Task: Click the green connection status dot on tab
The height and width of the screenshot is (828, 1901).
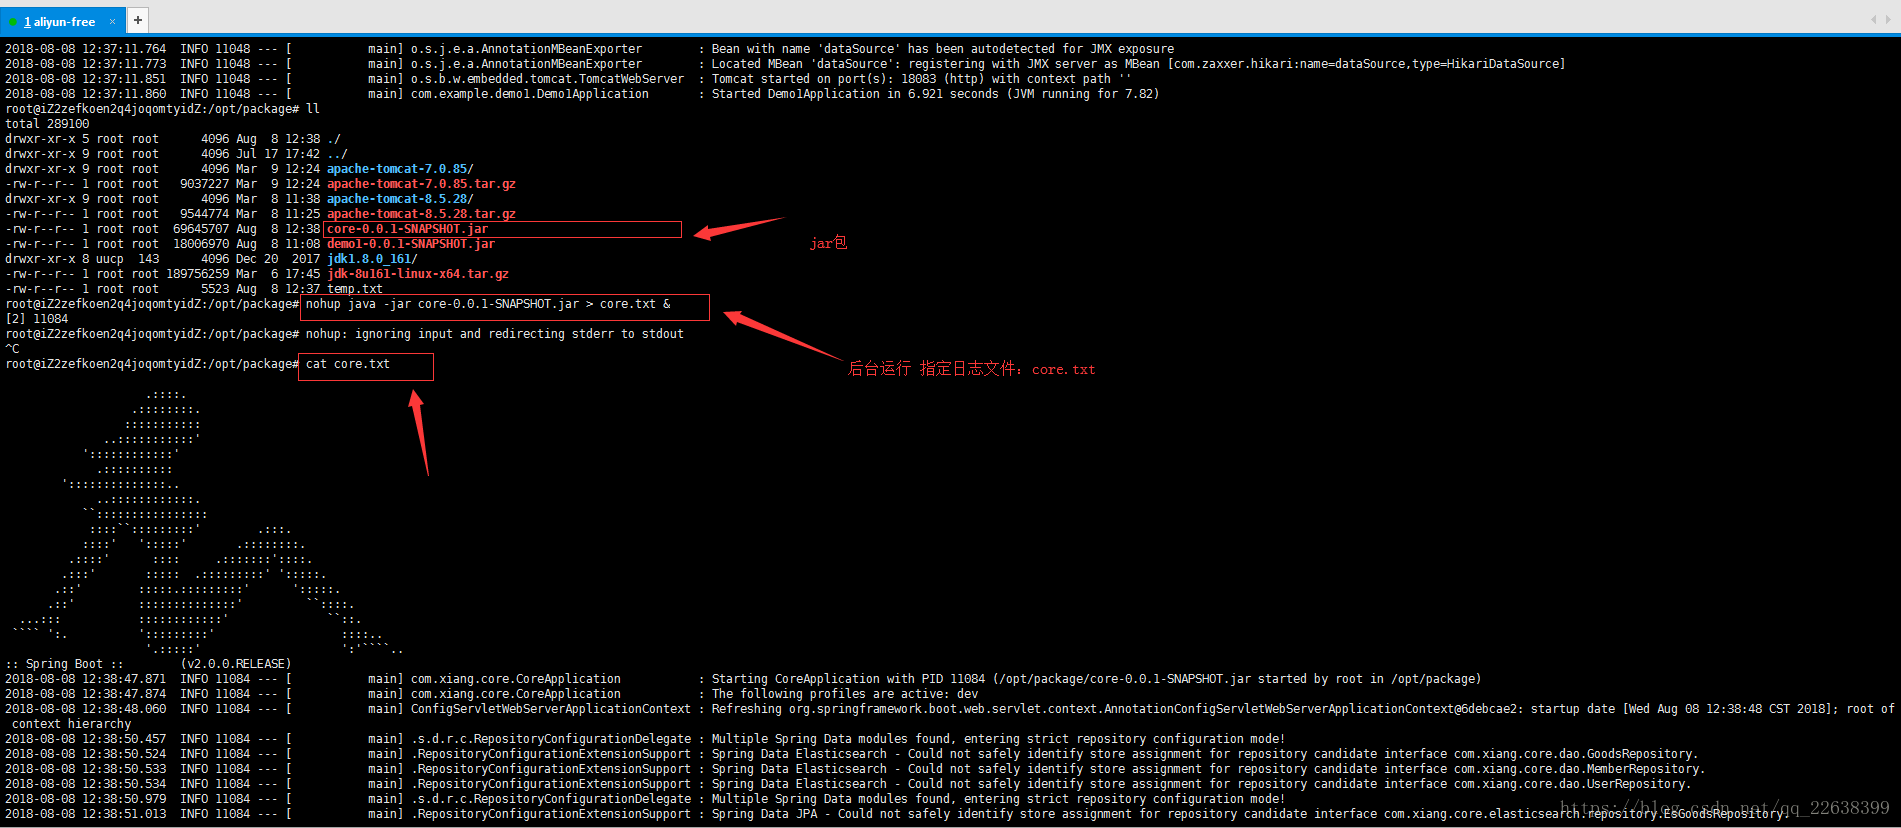Action: (14, 22)
